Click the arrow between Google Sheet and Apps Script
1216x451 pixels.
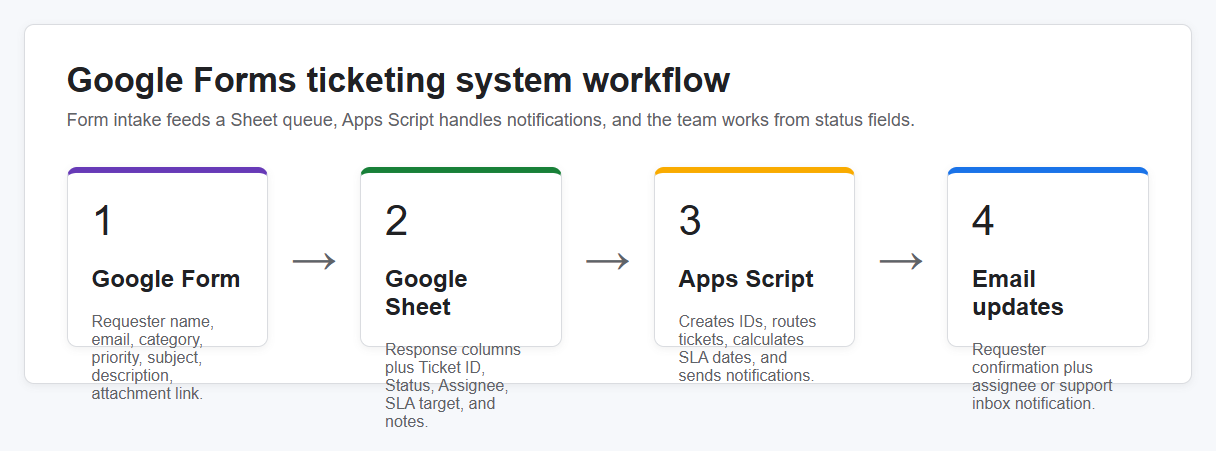(608, 261)
